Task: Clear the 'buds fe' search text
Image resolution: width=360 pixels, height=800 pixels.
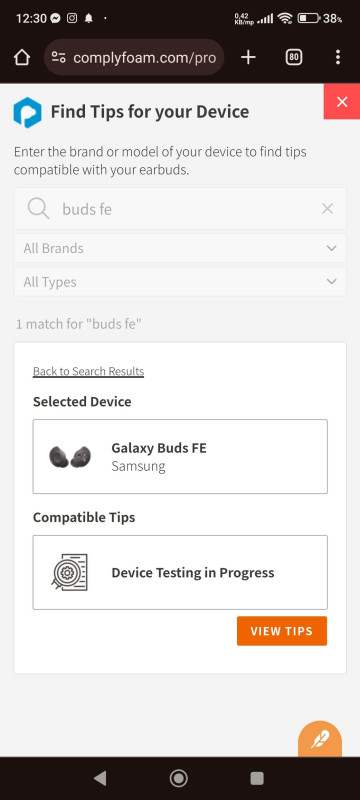Action: click(327, 209)
